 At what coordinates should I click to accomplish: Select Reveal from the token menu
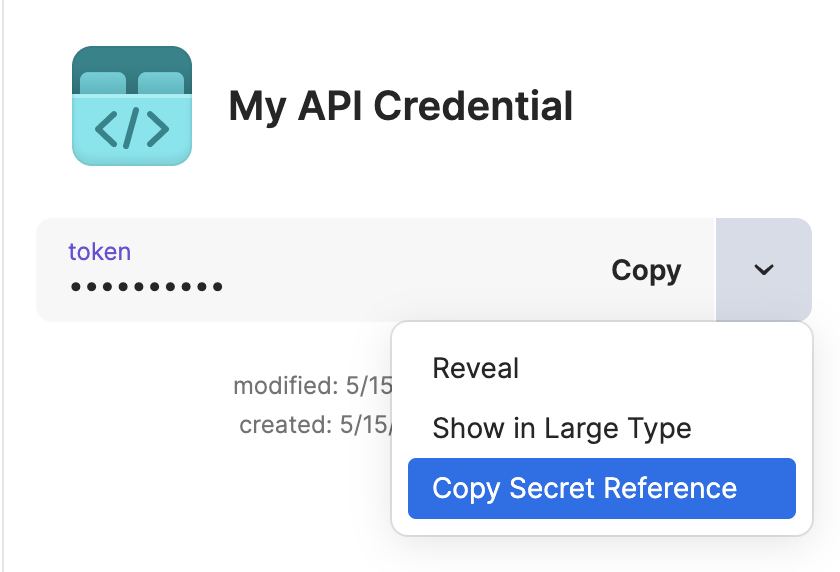[x=475, y=368]
